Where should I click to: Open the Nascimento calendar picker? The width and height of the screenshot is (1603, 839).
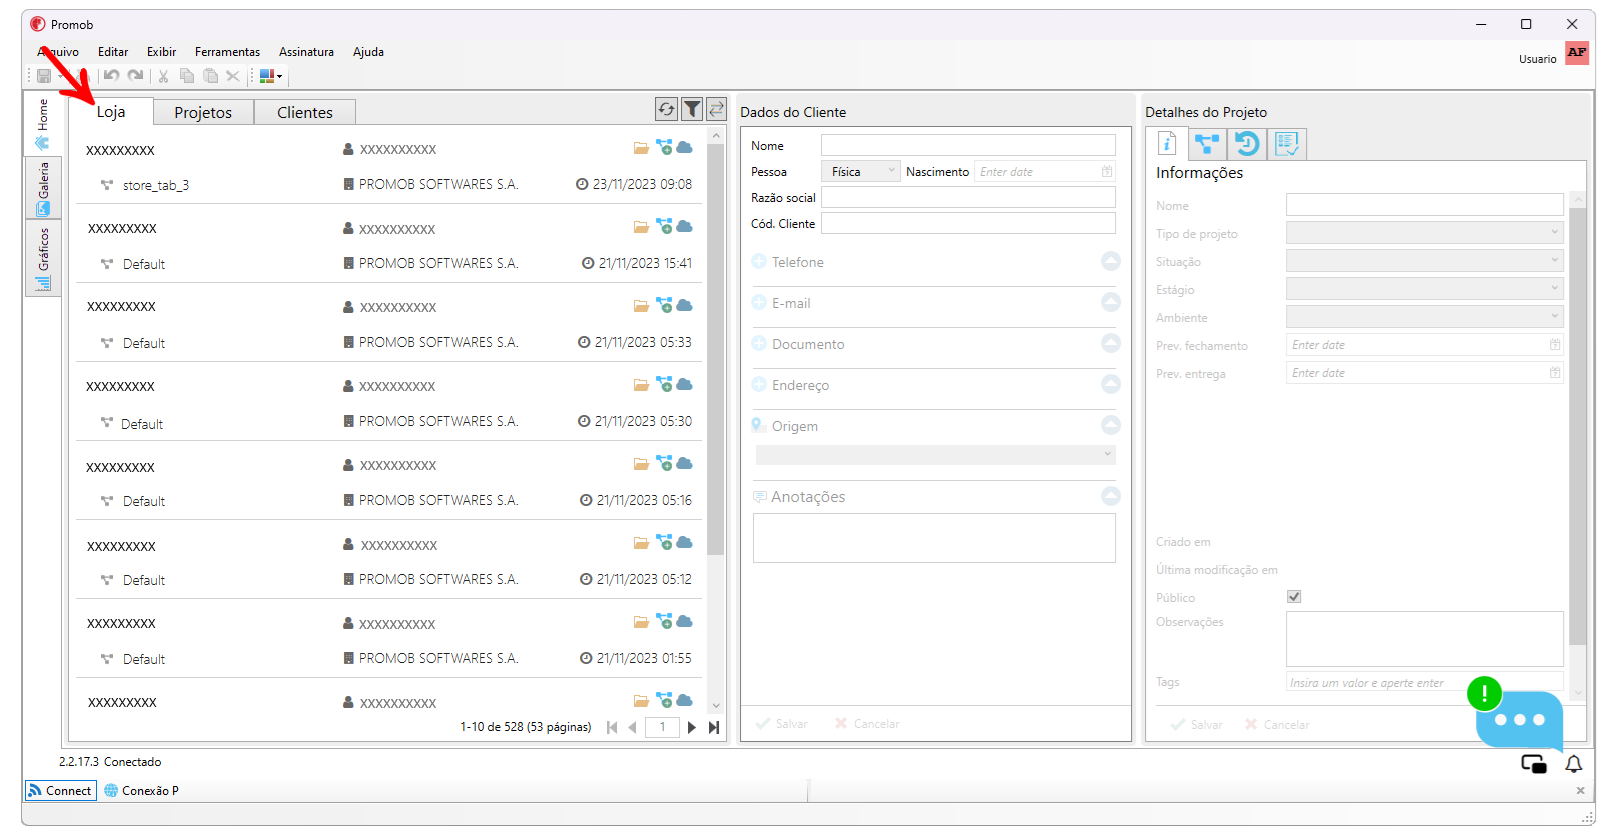[x=1107, y=172]
